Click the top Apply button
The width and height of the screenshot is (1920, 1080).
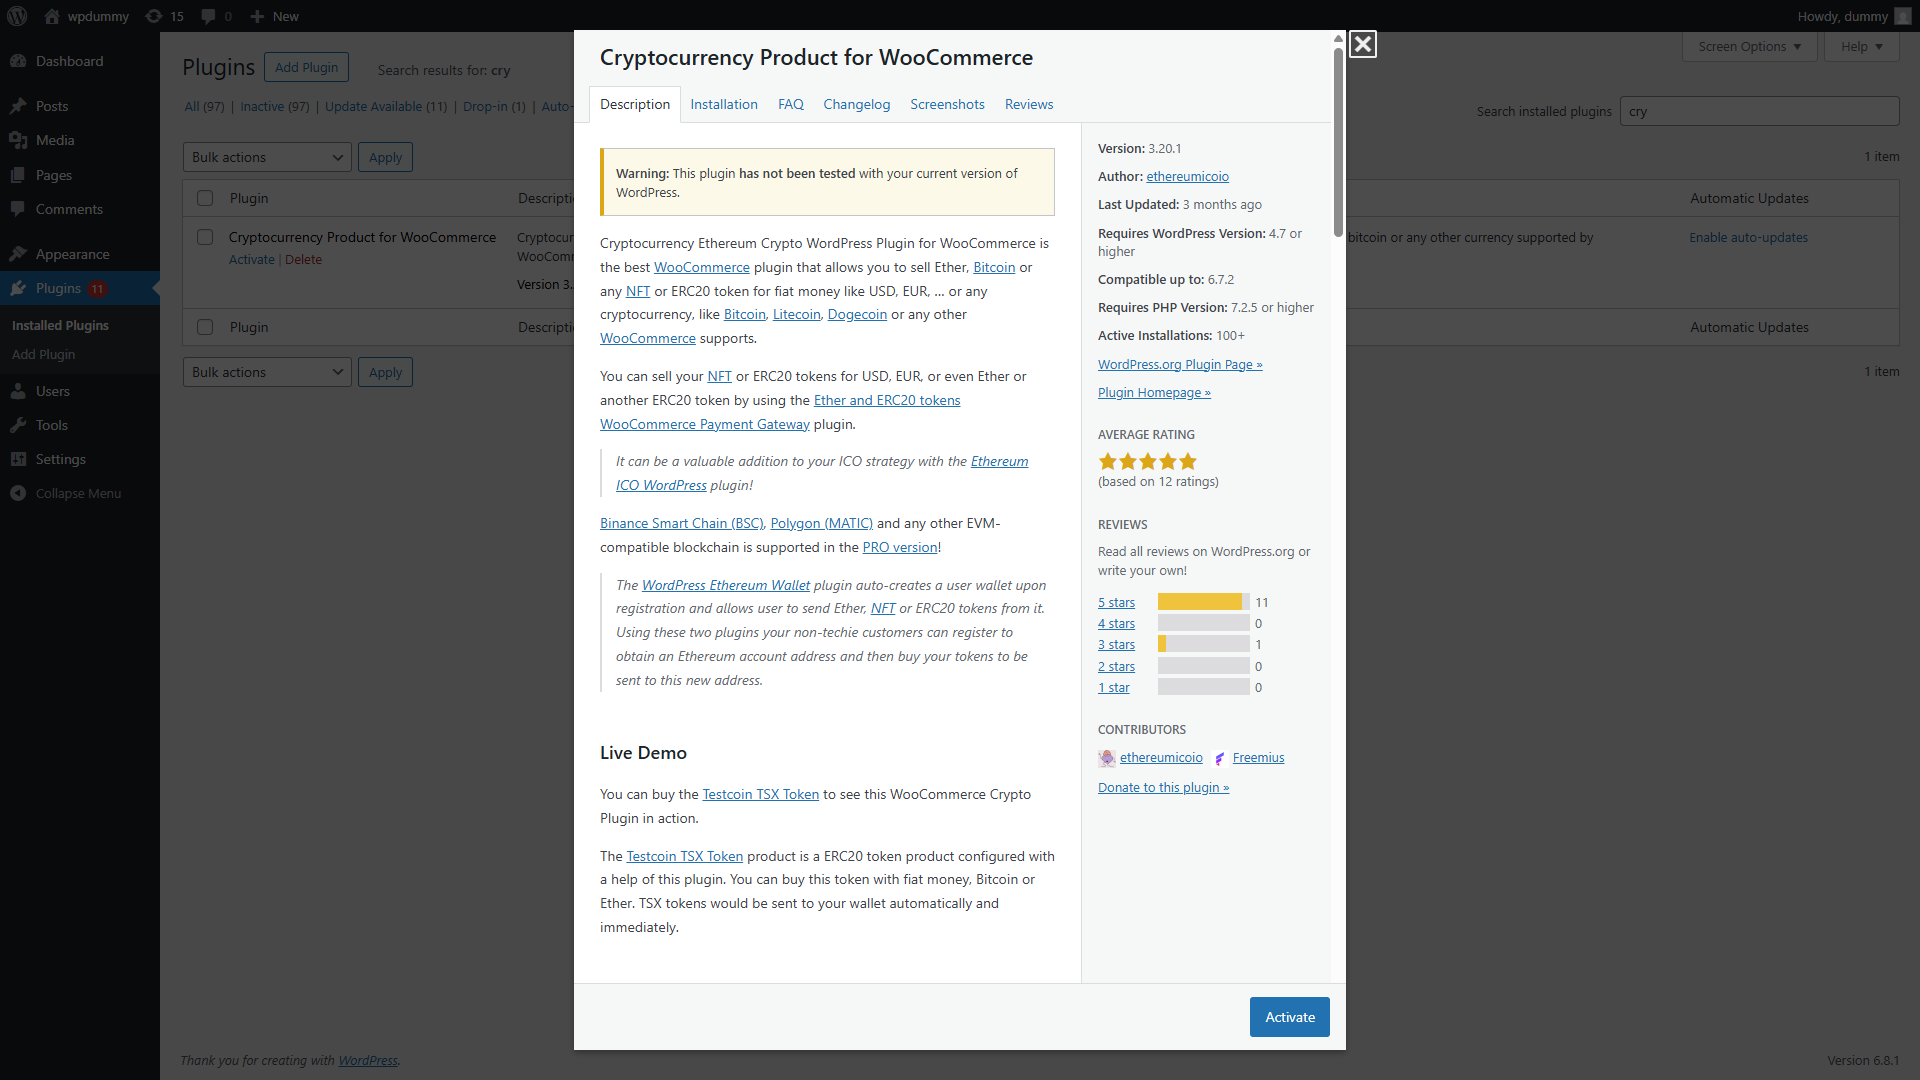385,157
